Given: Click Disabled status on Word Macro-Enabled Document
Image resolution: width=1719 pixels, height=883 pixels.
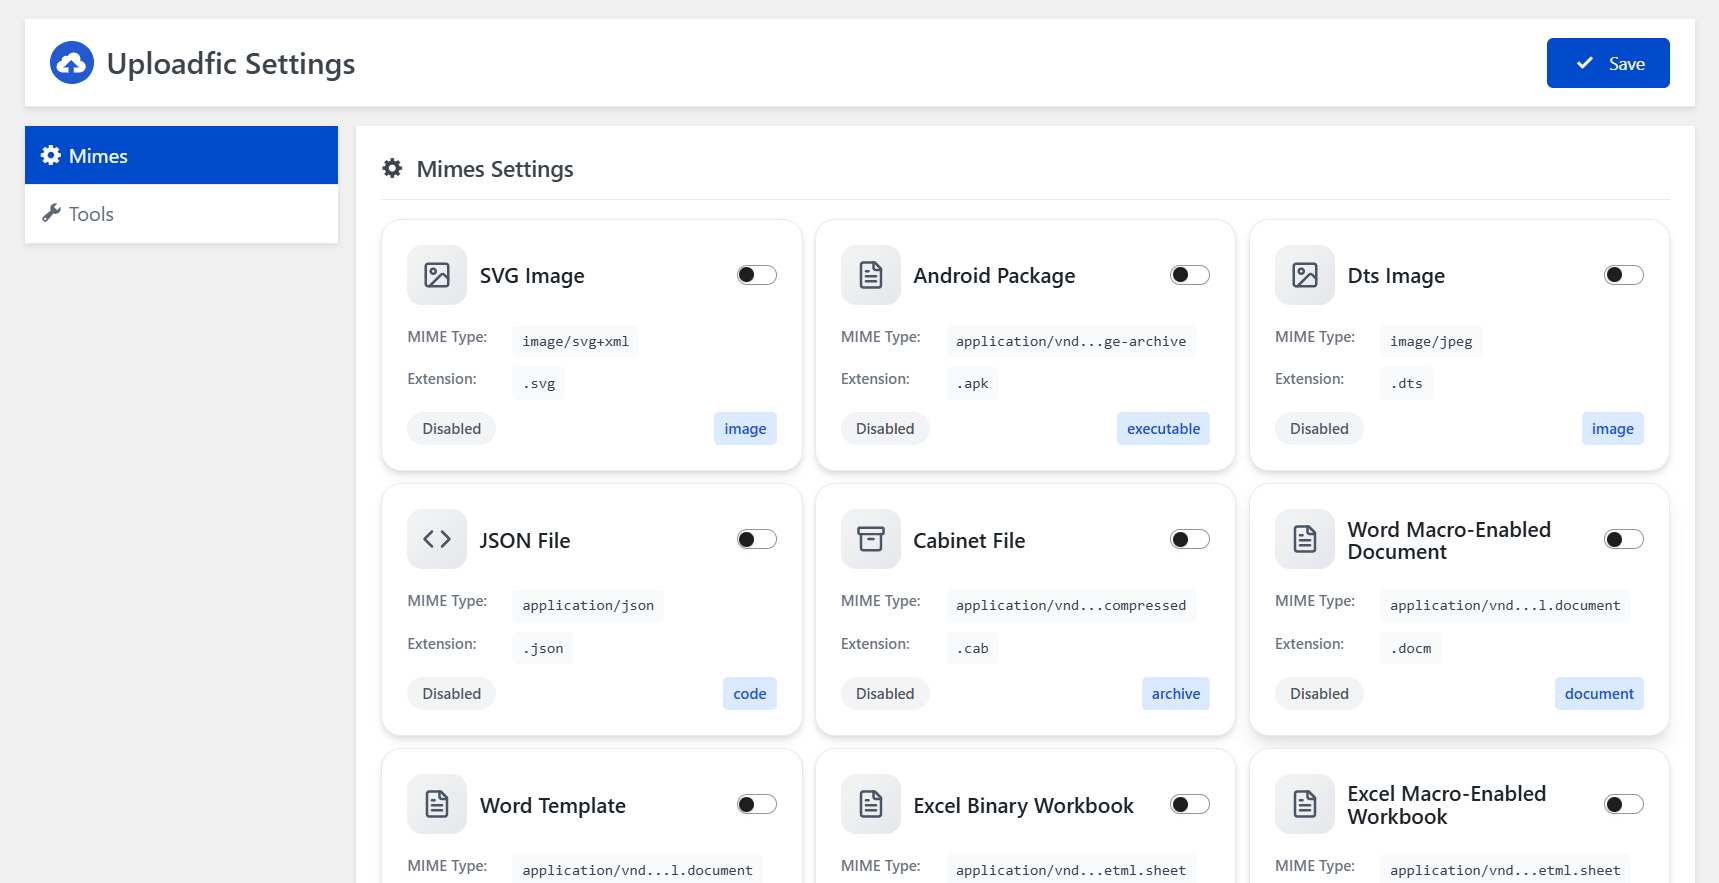Looking at the screenshot, I should pyautogui.click(x=1319, y=694).
